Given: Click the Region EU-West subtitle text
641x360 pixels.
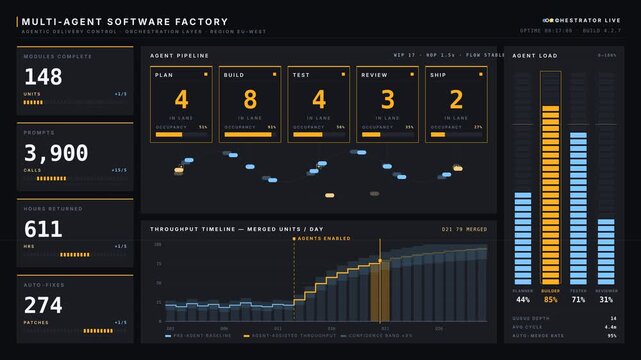Looking at the screenshot, I should point(238,31).
